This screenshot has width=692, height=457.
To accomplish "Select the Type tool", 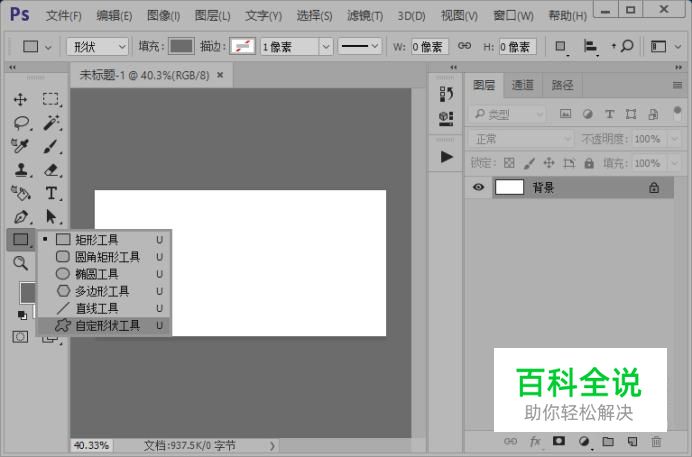I will (x=51, y=193).
